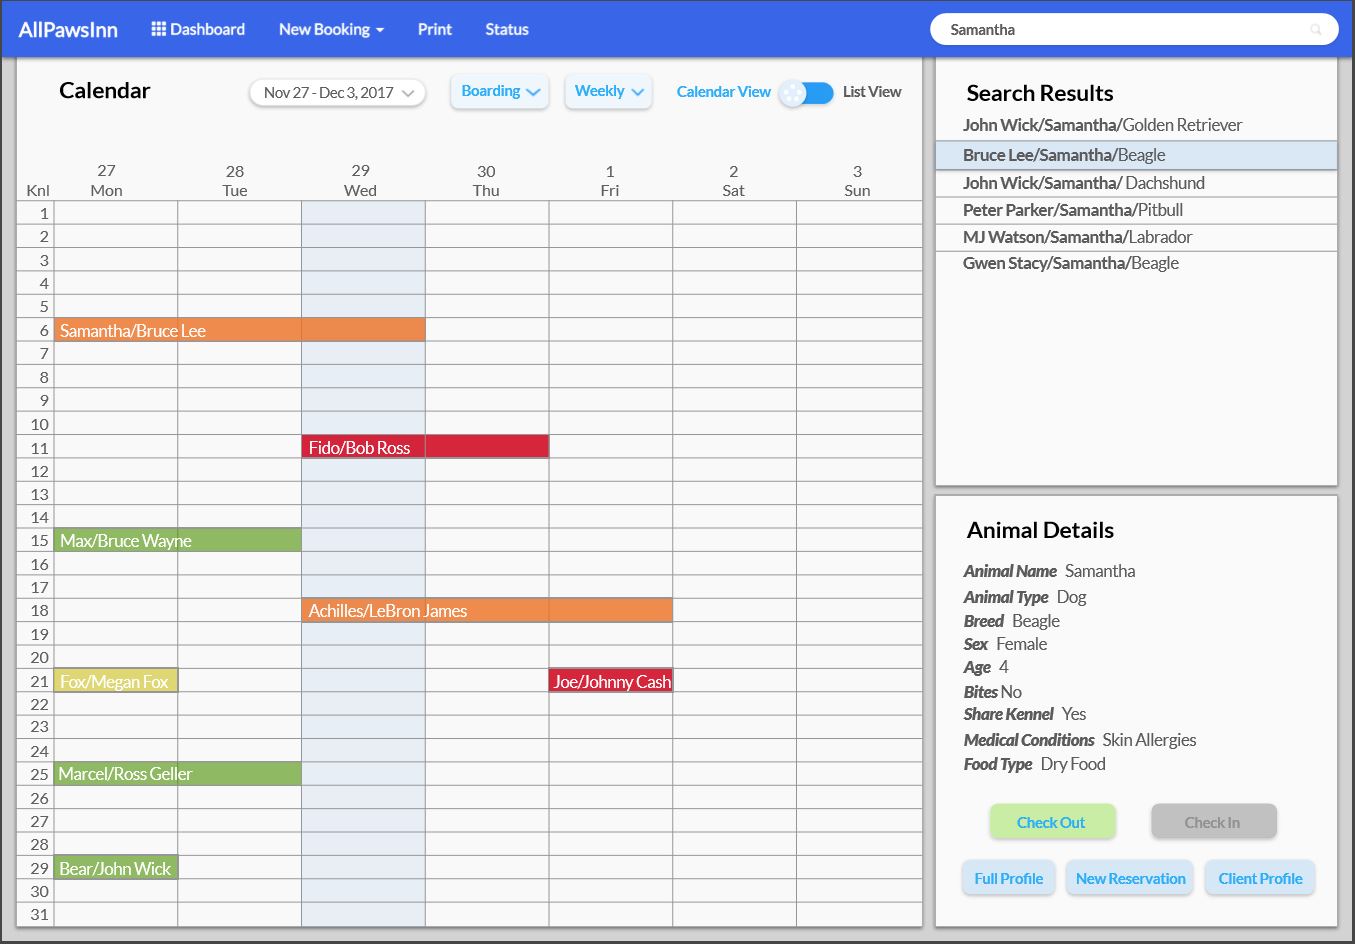Screen dimensions: 1355x944
Task: Open Full Profile for Samantha
Action: point(1008,878)
